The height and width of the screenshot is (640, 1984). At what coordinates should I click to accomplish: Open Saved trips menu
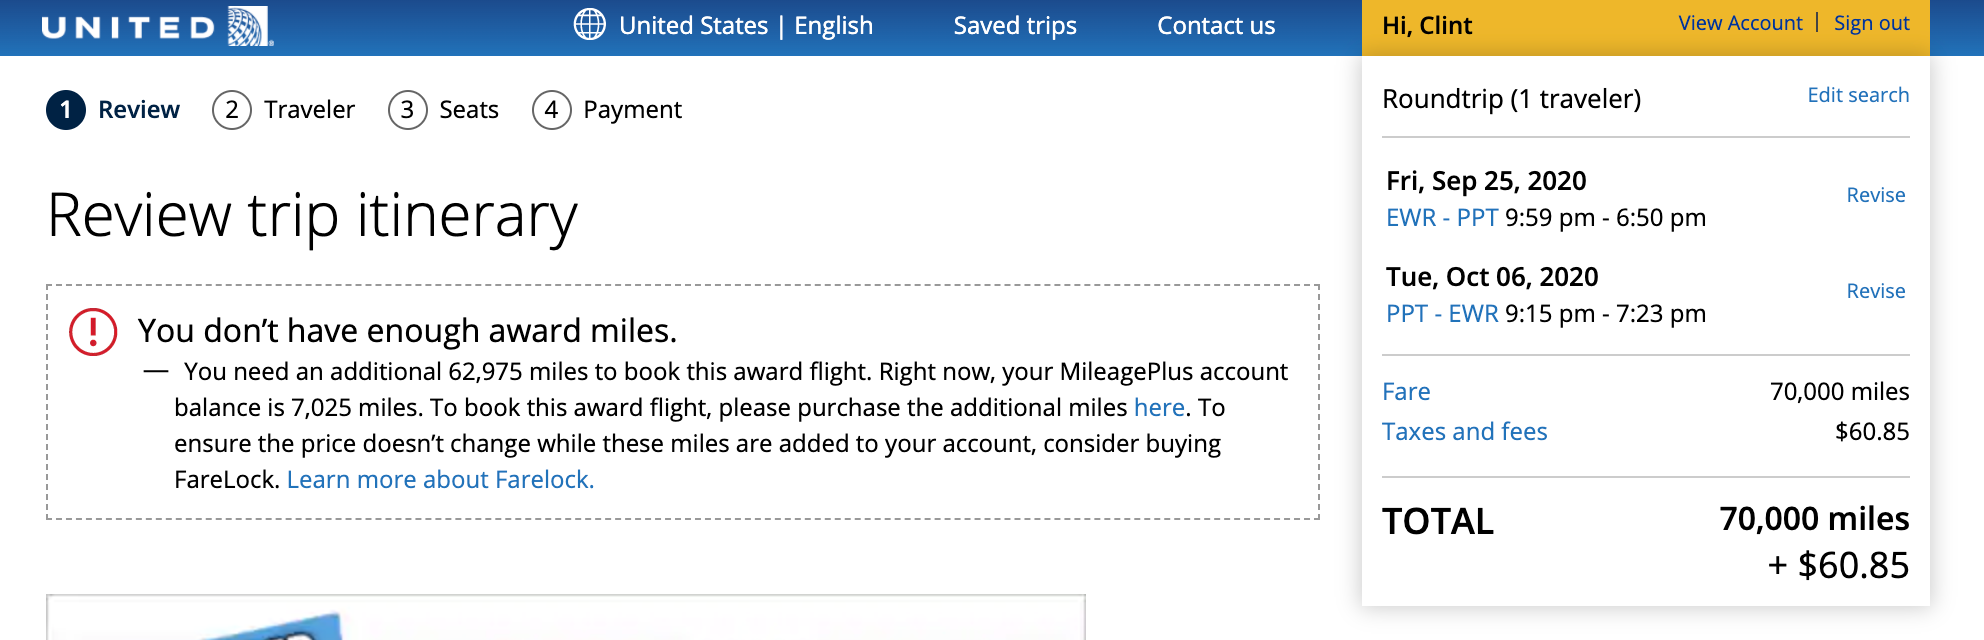1014,26
